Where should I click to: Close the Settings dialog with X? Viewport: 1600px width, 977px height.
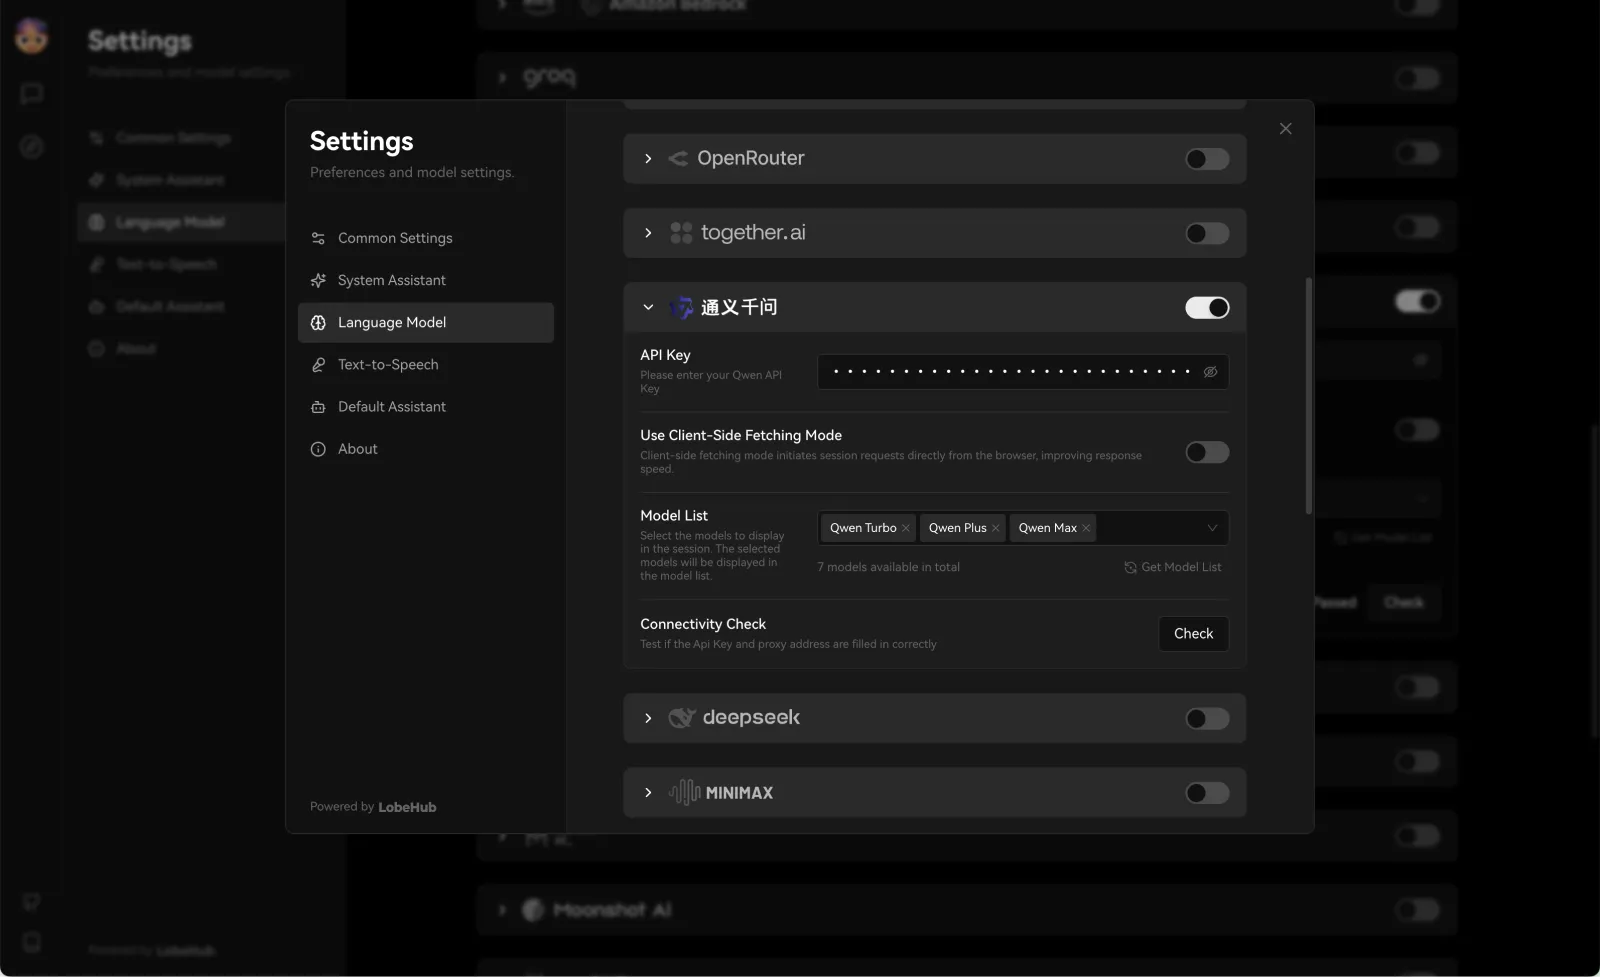[1286, 128]
